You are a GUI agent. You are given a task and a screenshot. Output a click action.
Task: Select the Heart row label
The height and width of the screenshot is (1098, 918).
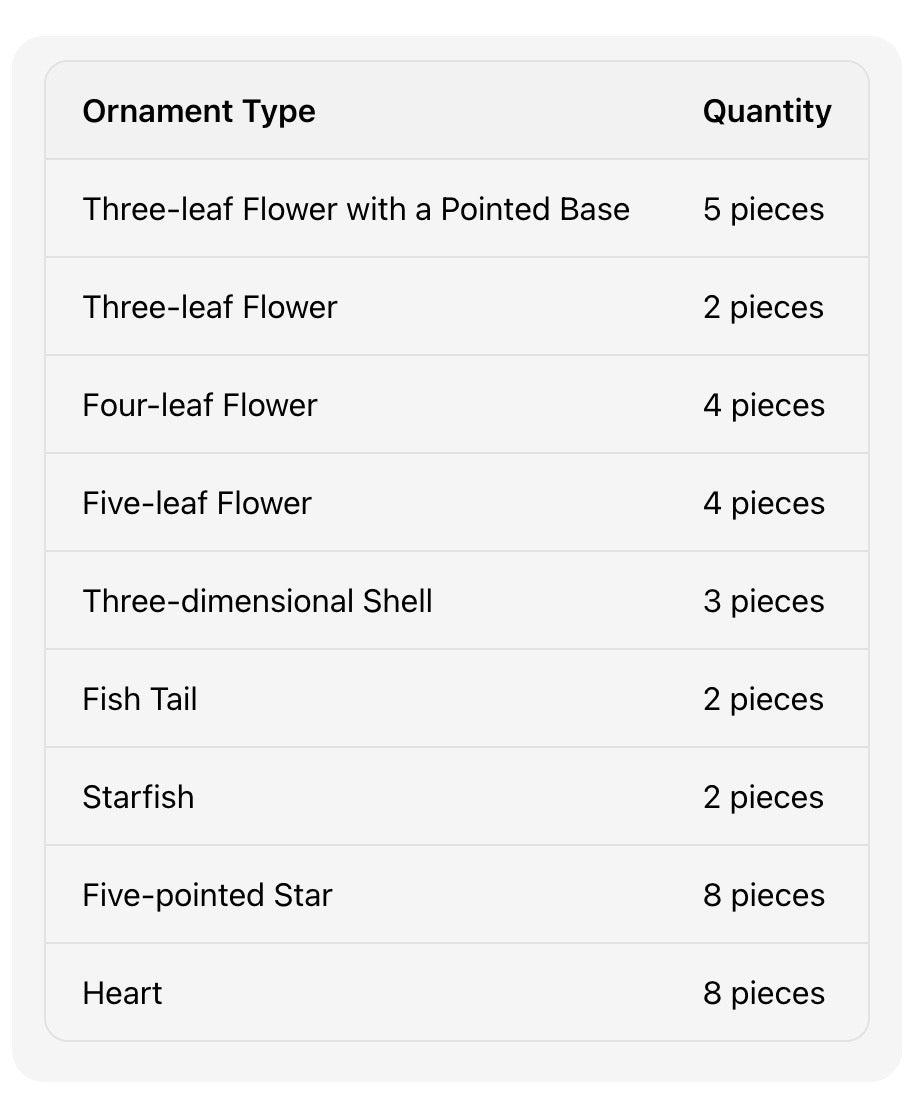click(122, 993)
